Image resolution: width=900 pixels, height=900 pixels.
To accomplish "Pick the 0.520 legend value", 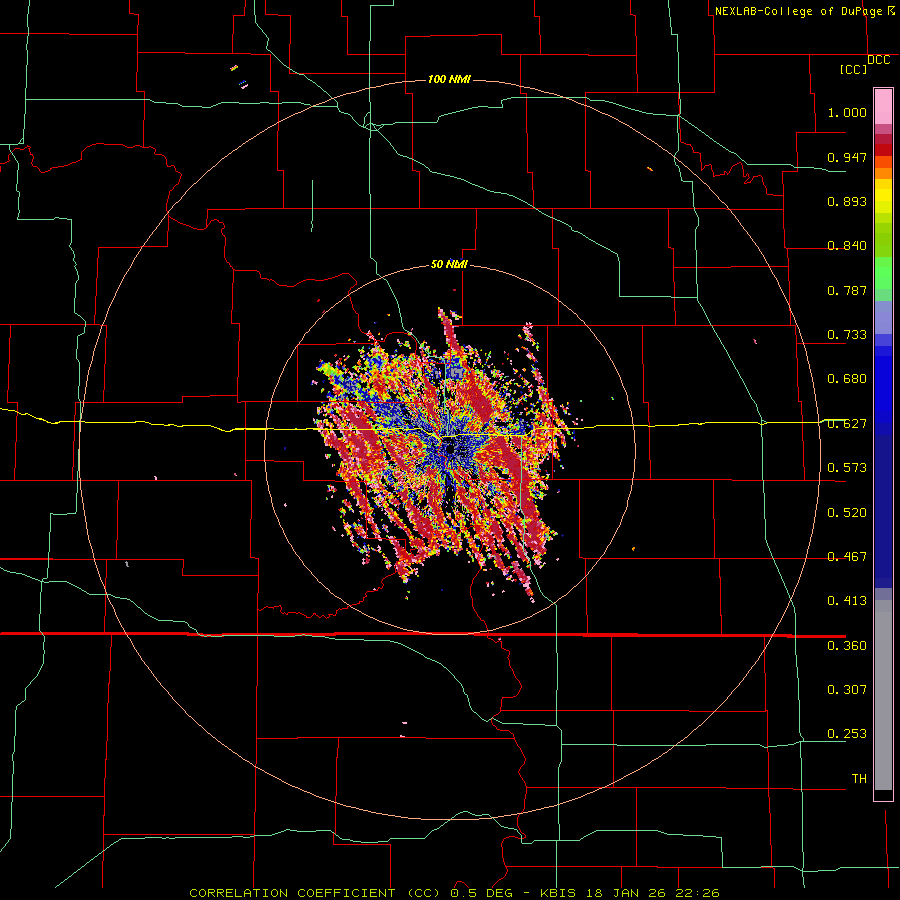I will tap(847, 513).
